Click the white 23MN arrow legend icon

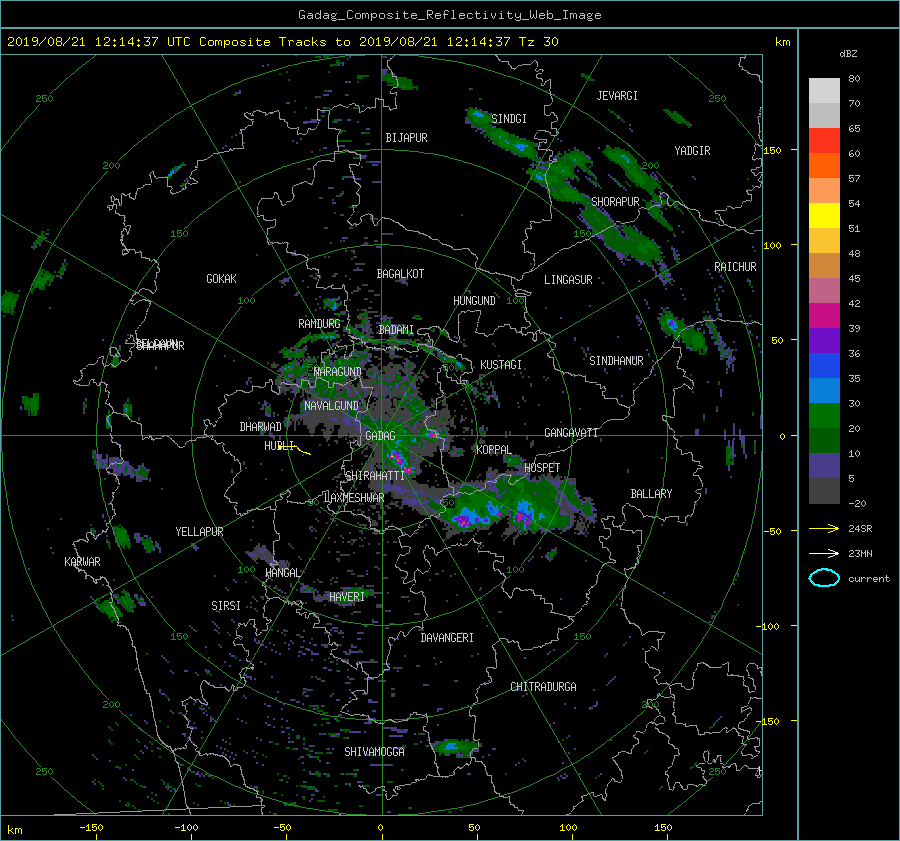point(824,553)
